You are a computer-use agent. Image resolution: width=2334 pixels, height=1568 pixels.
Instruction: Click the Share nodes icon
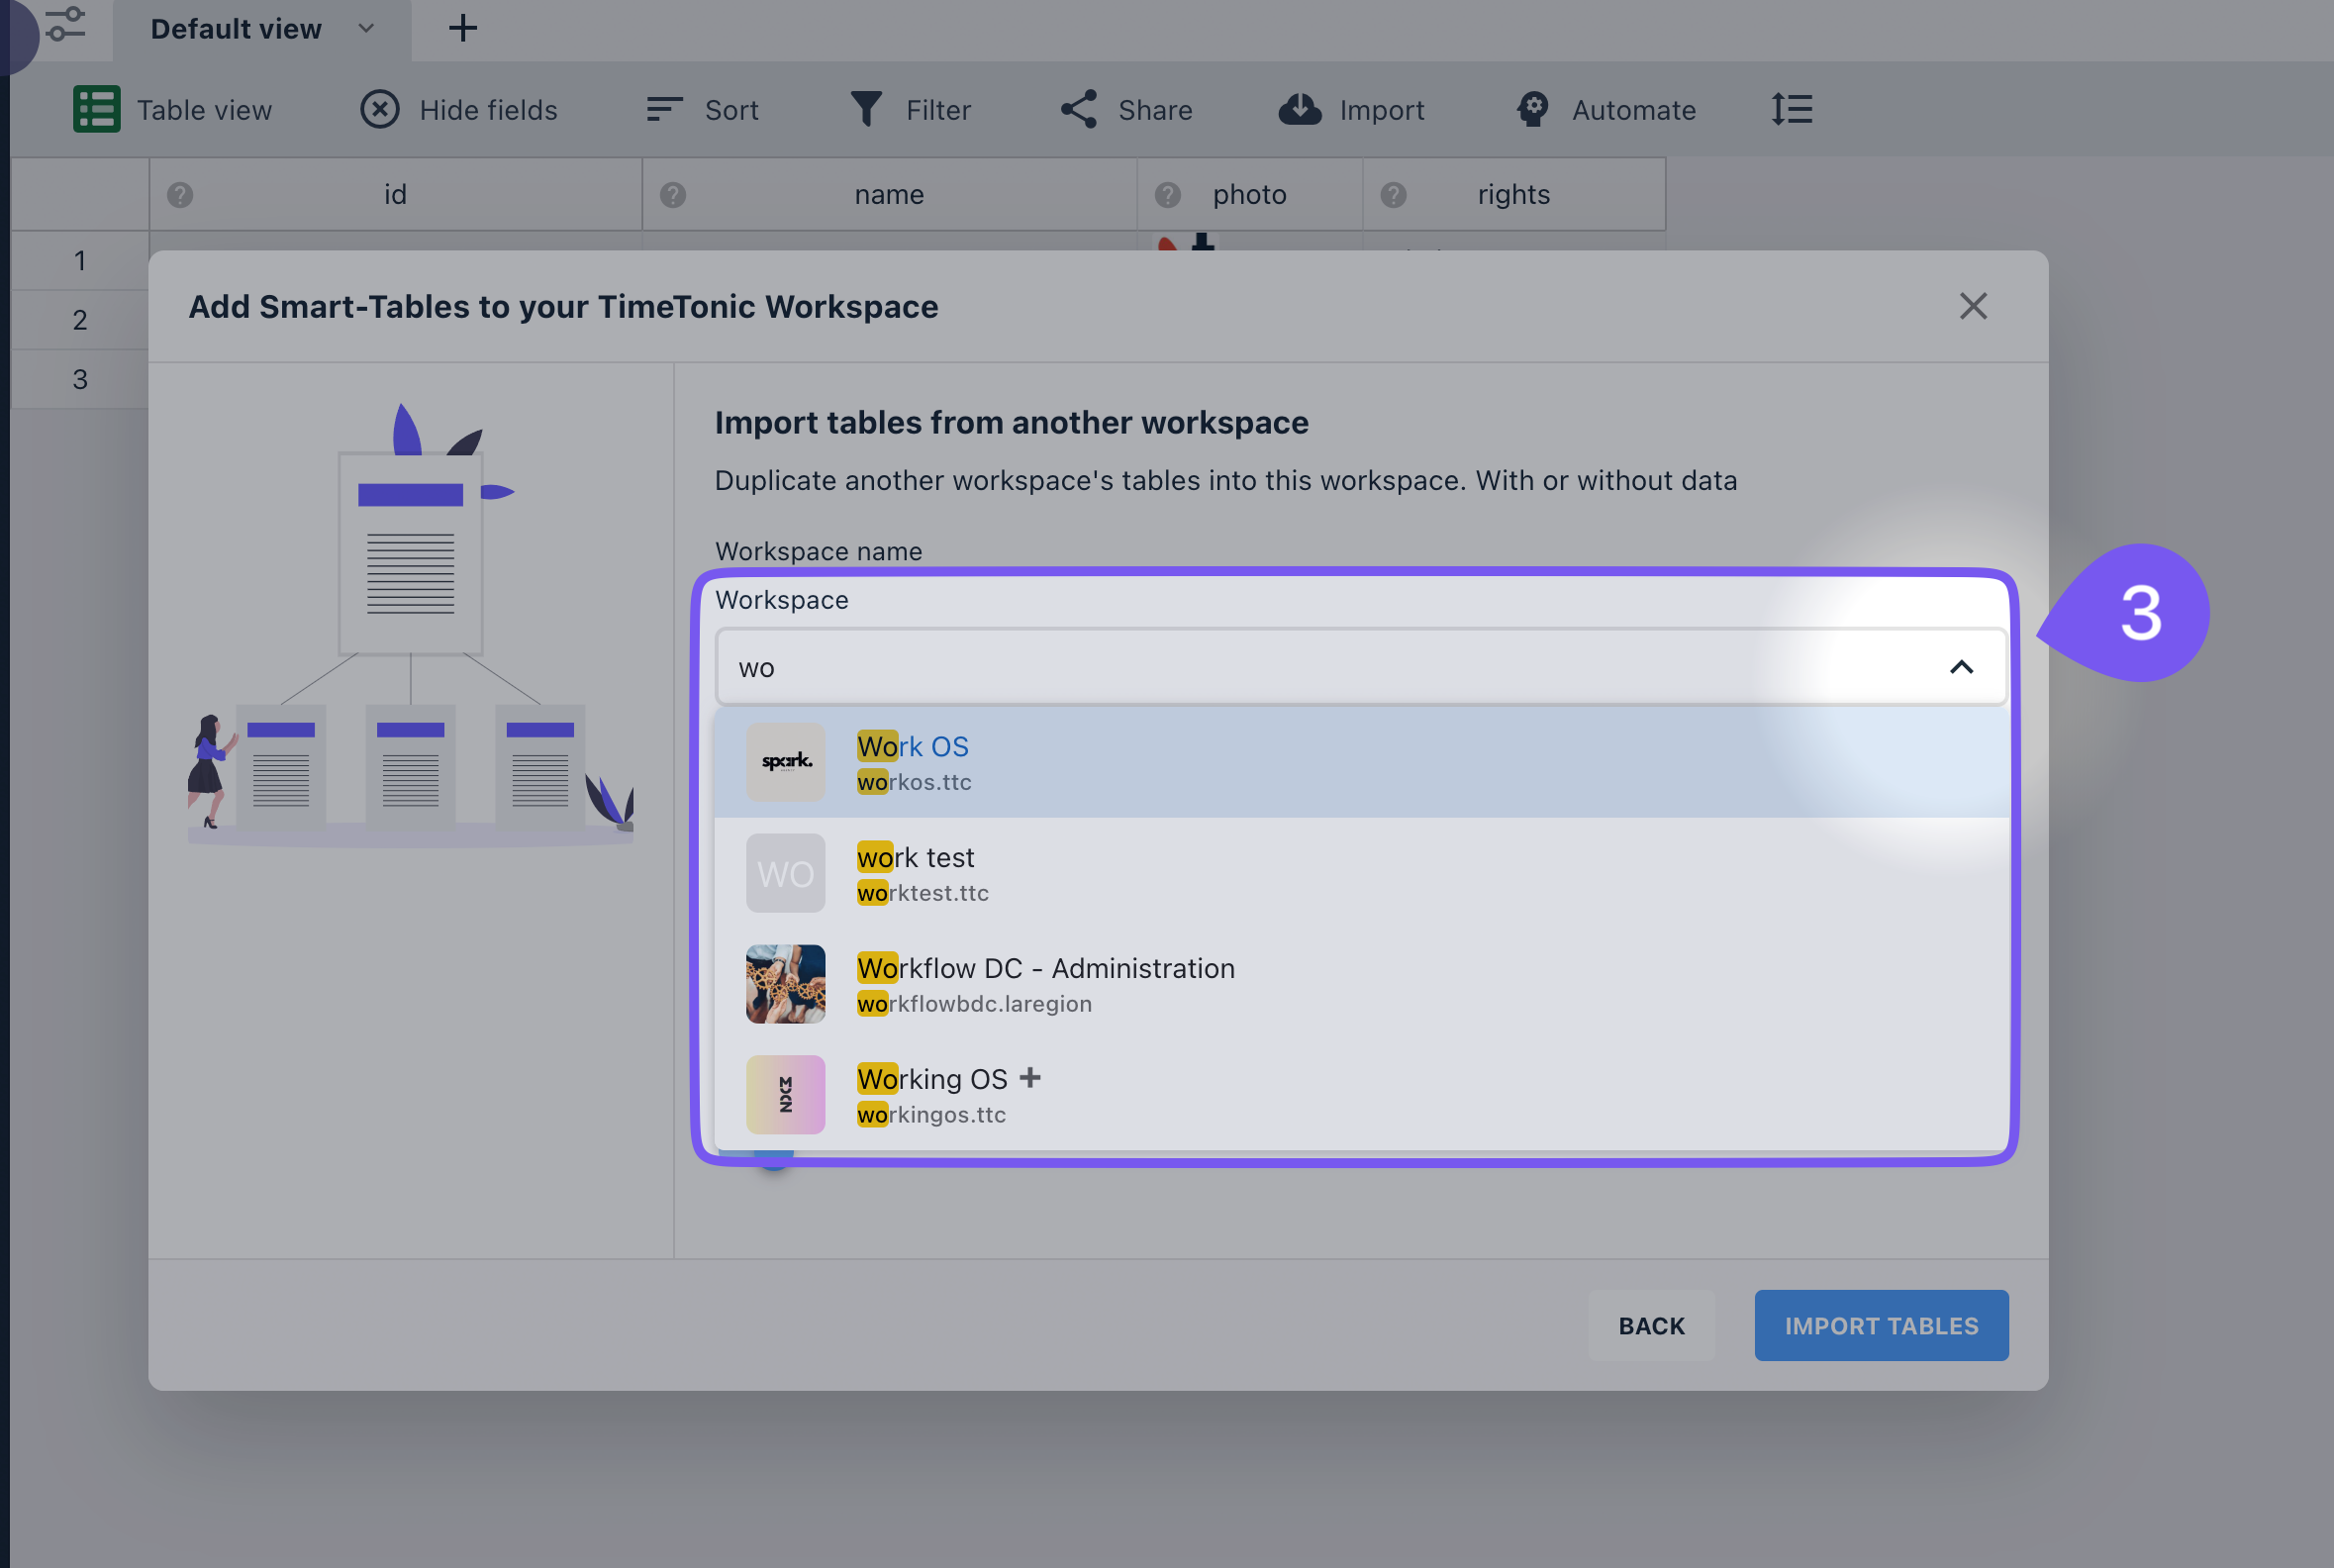(x=1079, y=109)
